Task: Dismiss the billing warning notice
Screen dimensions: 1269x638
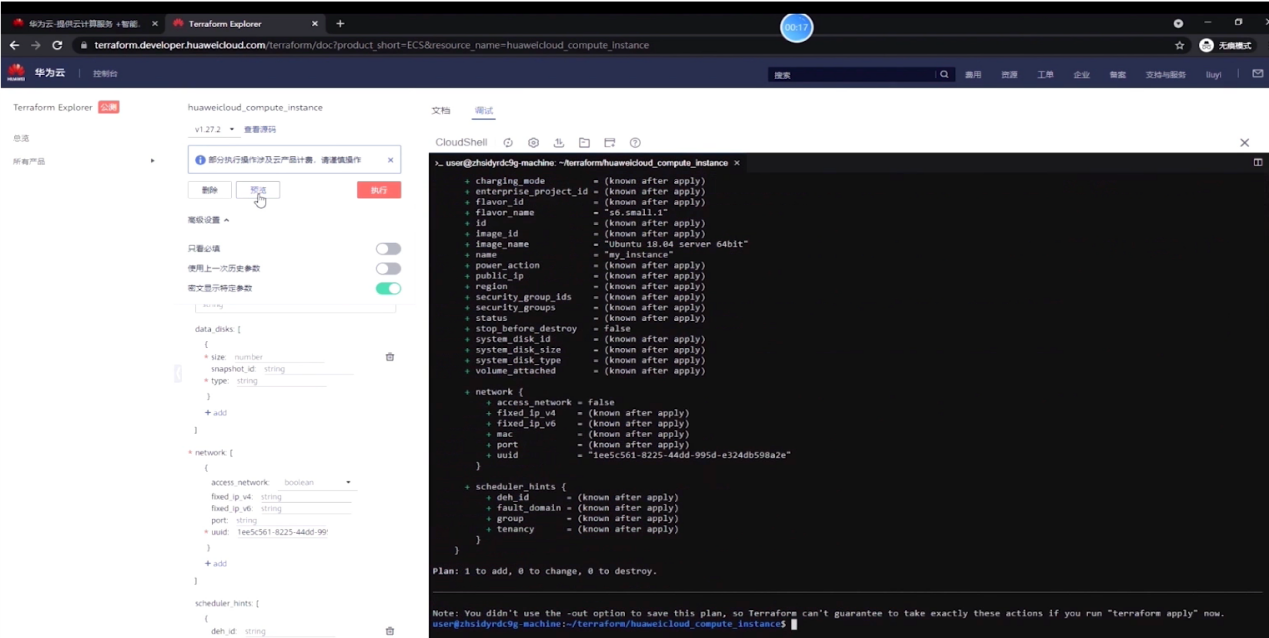Action: (x=390, y=160)
